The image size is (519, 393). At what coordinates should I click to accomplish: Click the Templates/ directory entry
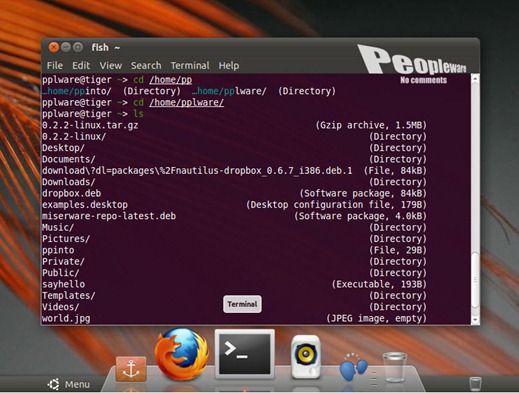69,296
